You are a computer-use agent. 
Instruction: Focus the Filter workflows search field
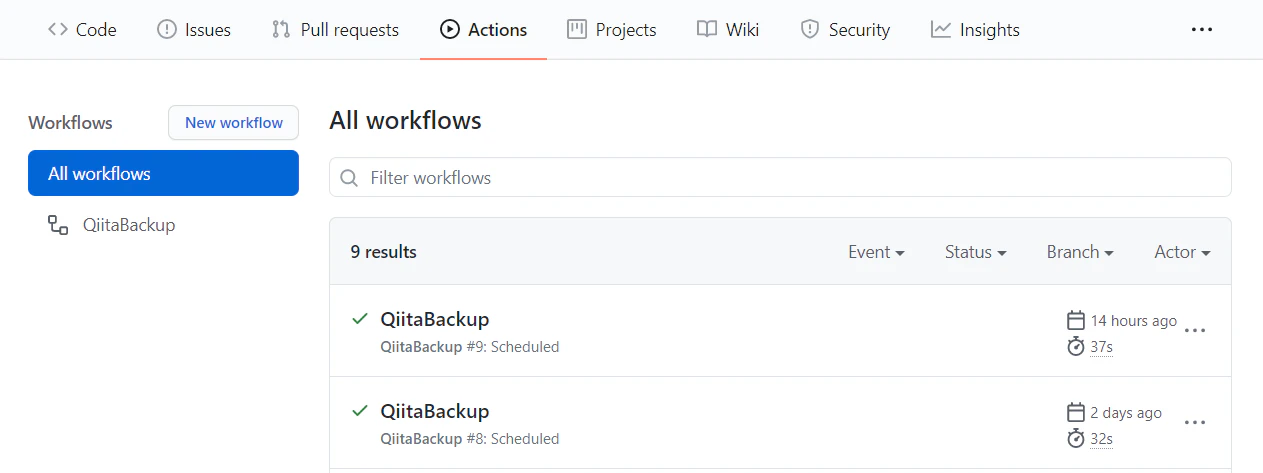click(x=780, y=178)
